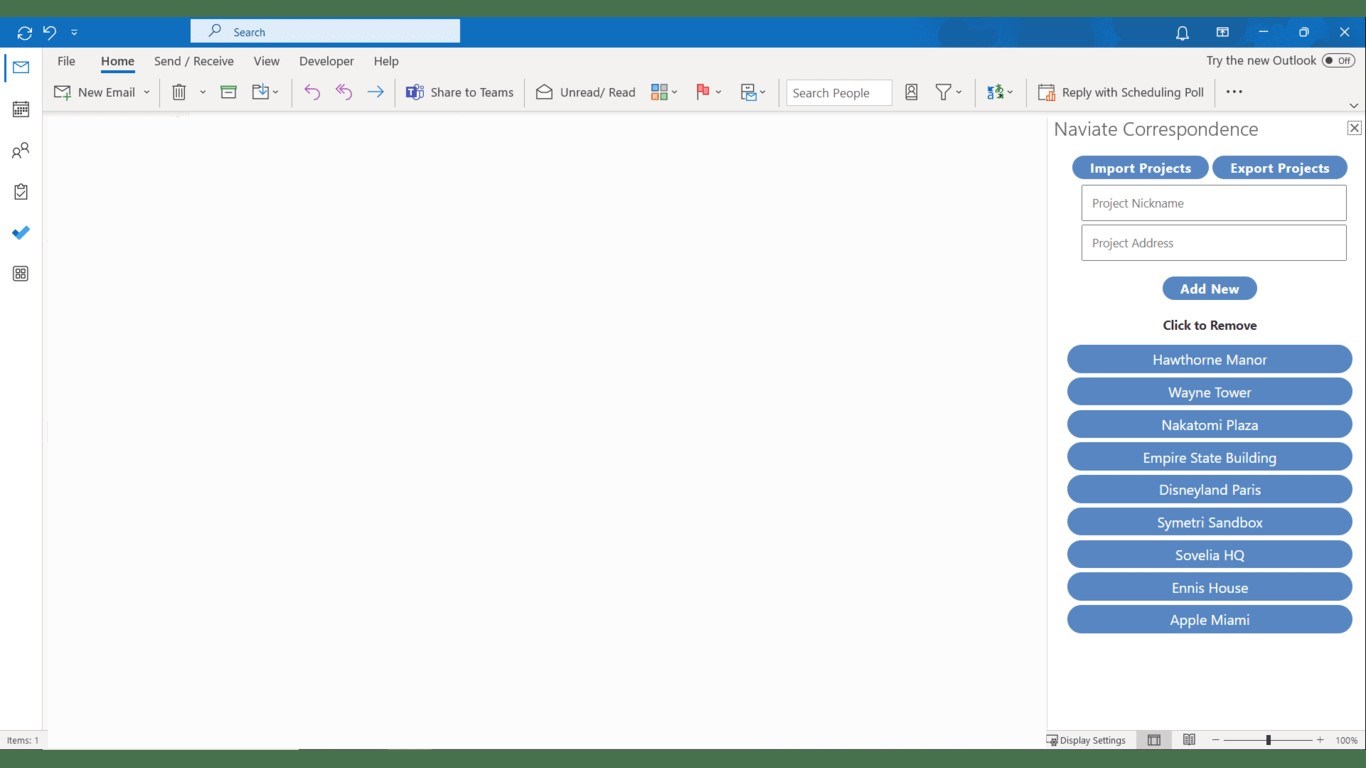The image size is (1366, 768).
Task: Open the Filter Email dropdown
Action: pos(948,92)
